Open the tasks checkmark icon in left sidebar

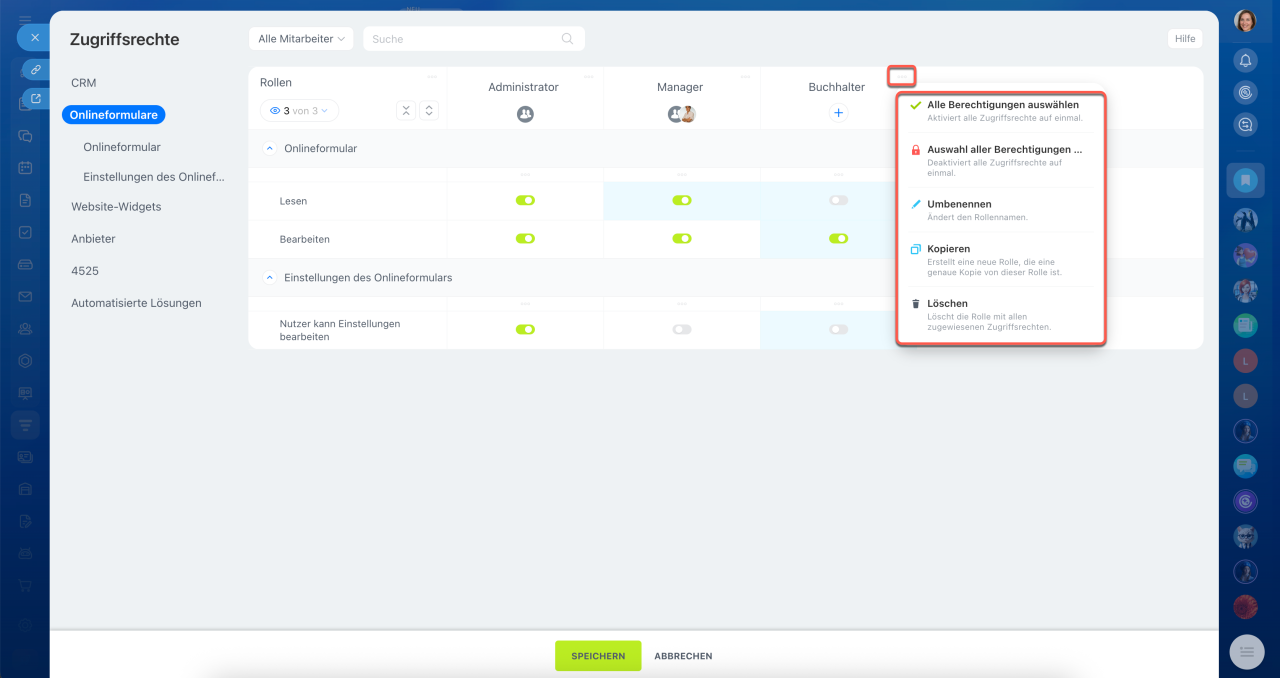tap(25, 232)
